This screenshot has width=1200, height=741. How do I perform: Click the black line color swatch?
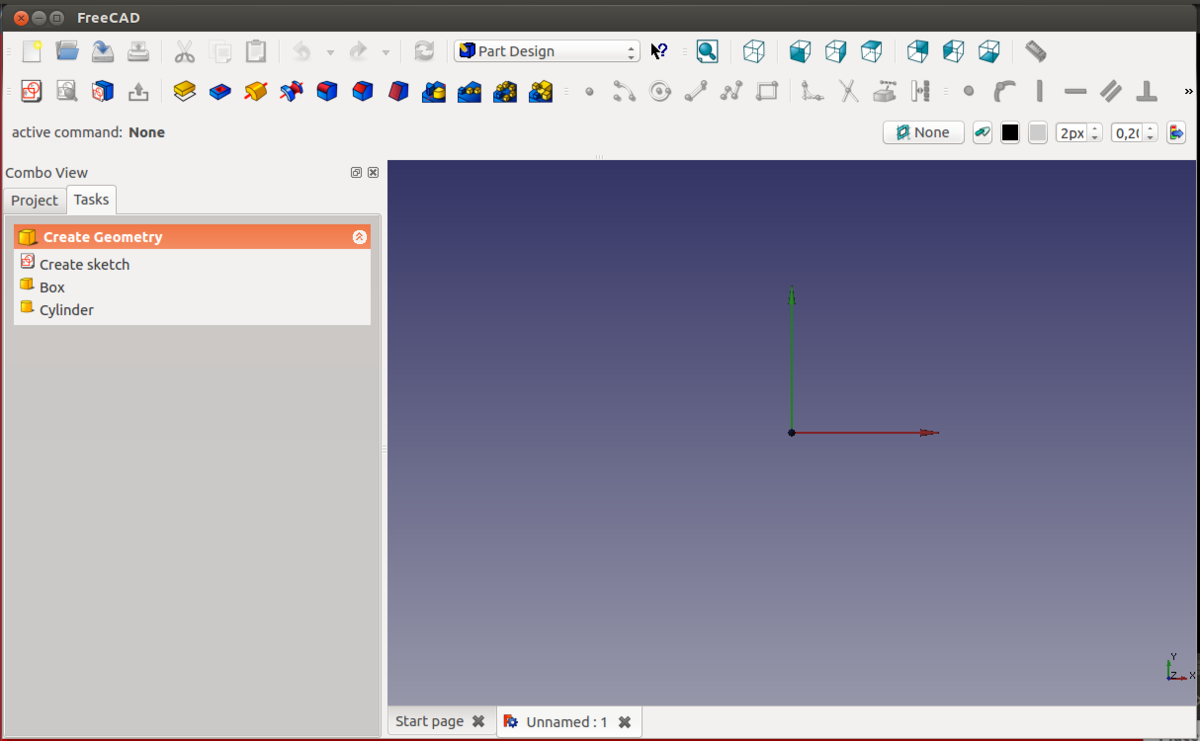tap(1010, 133)
